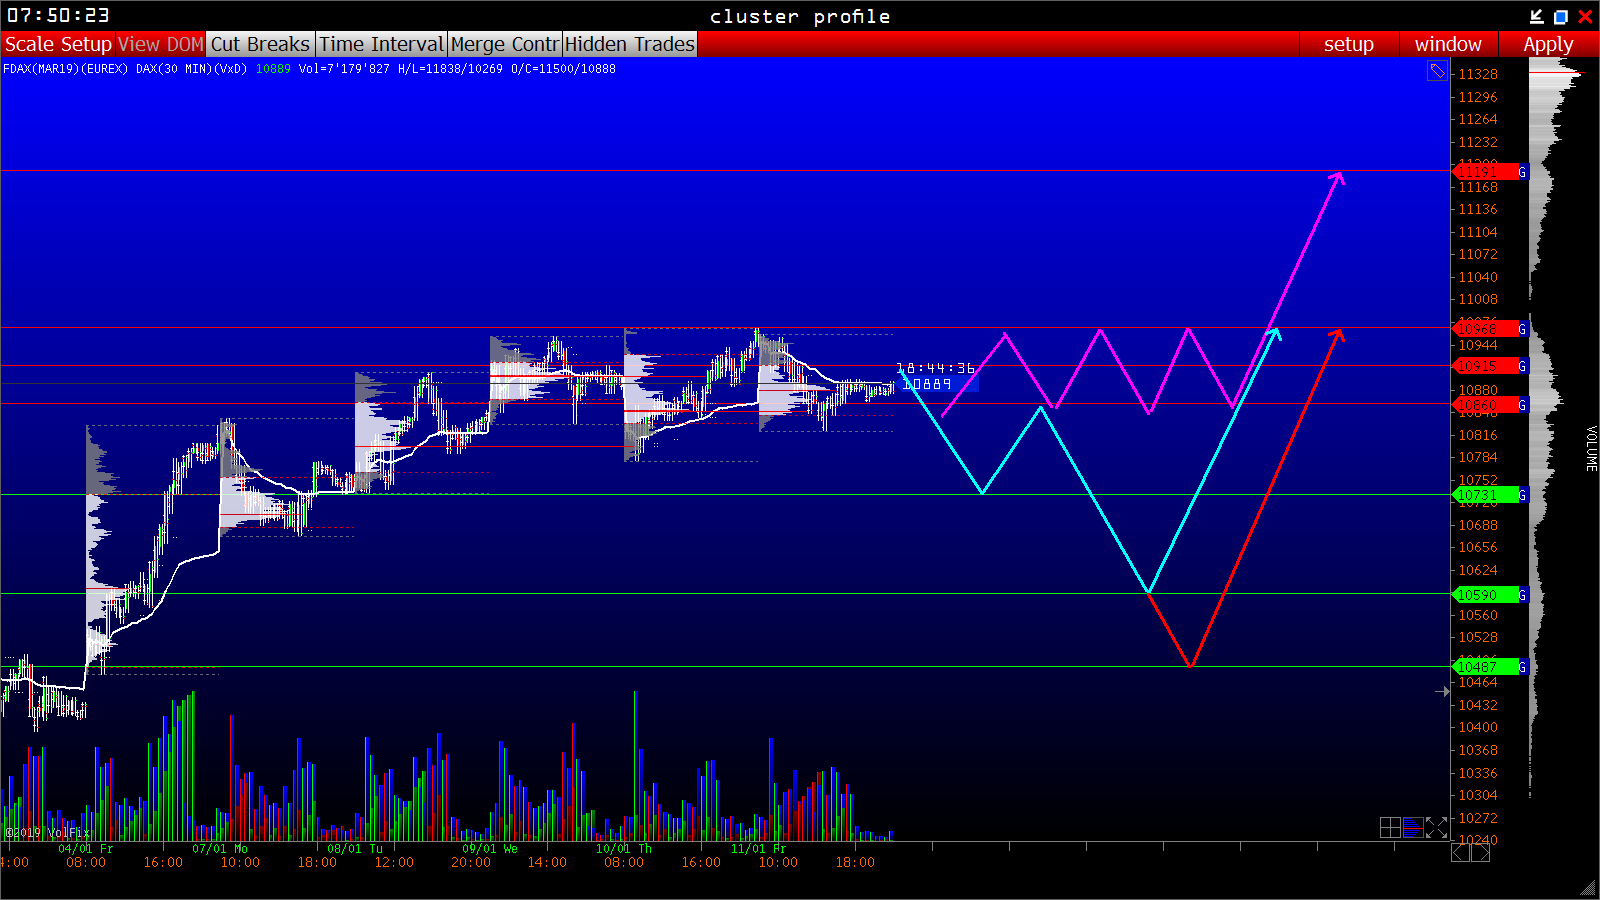This screenshot has height=900, width=1600.
Task: Click the '04/01 Fr' date on time axis
Action: coord(86,849)
